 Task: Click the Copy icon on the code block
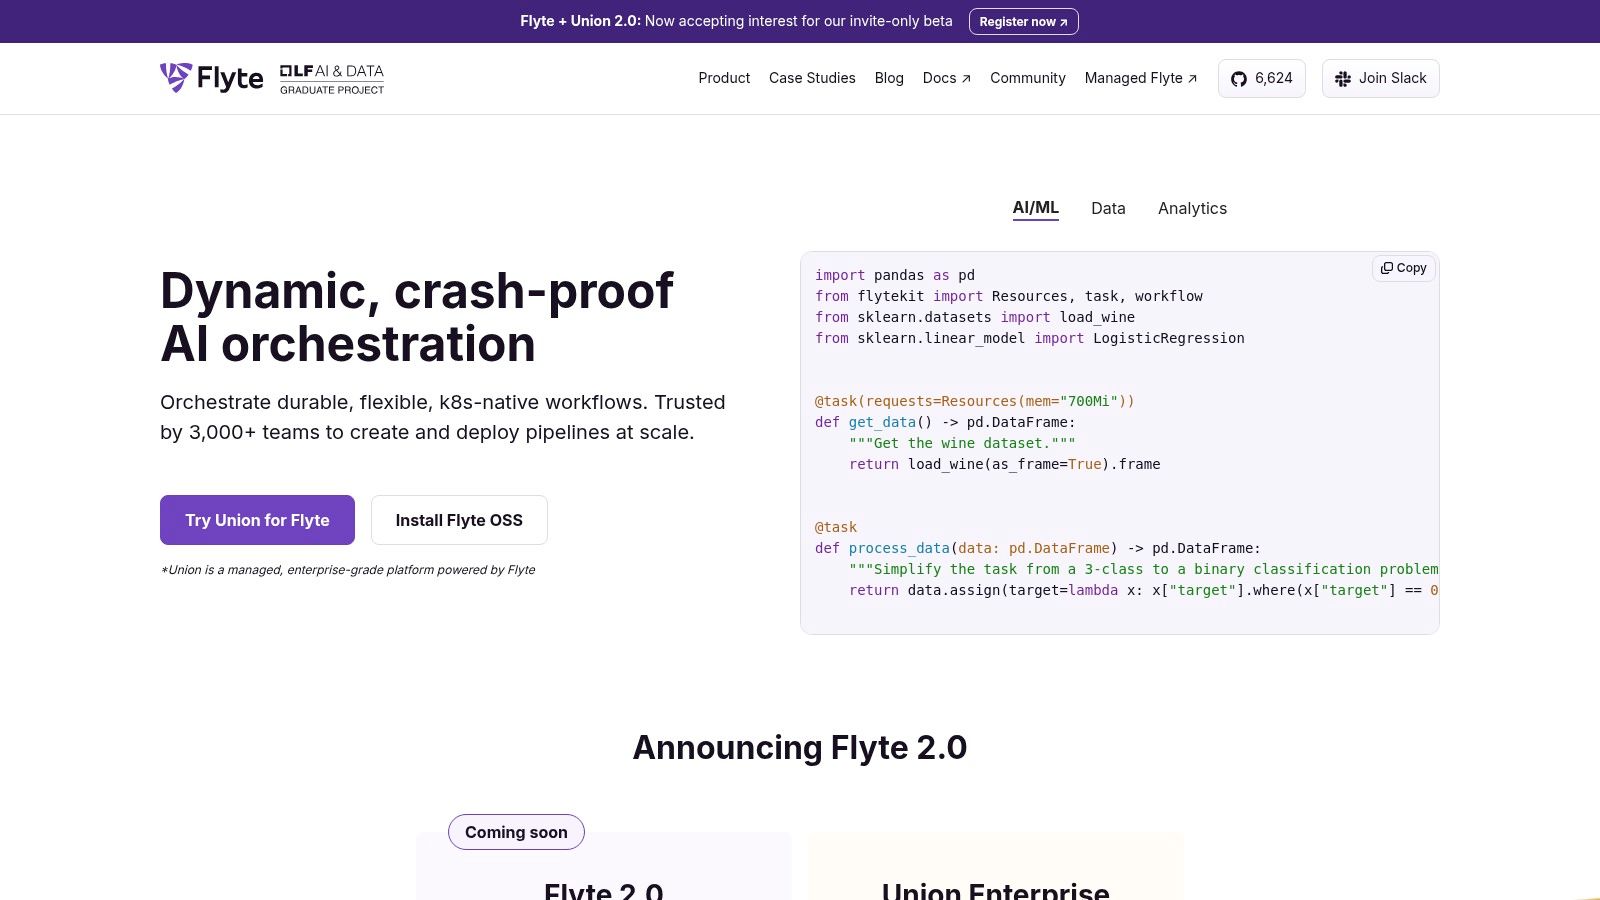tap(1388, 268)
